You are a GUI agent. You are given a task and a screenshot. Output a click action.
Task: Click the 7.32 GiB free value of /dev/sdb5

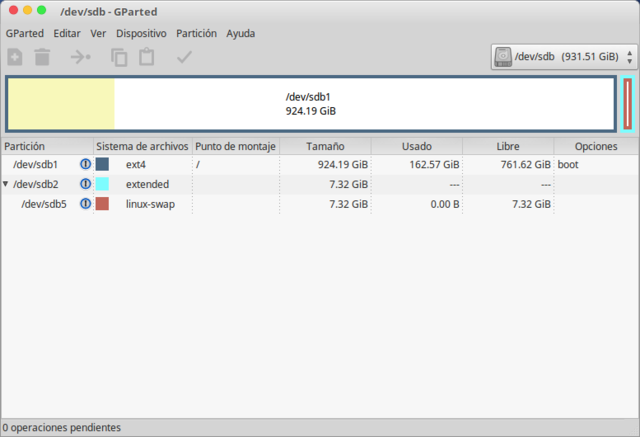[531, 204]
